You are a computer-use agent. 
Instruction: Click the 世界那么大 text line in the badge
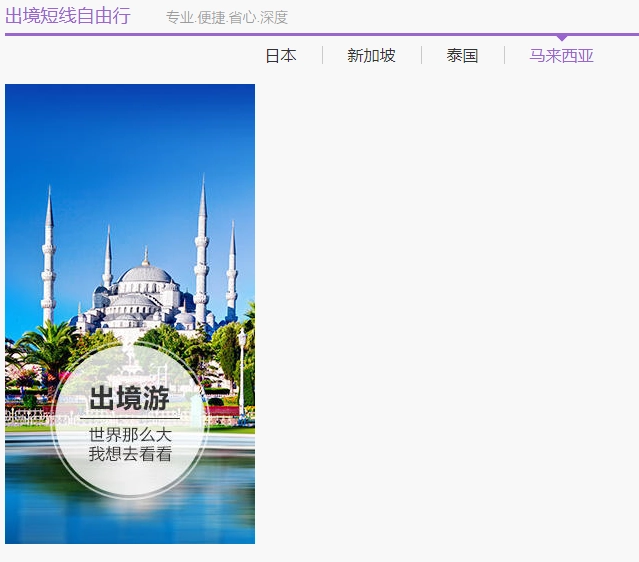[x=130, y=435]
